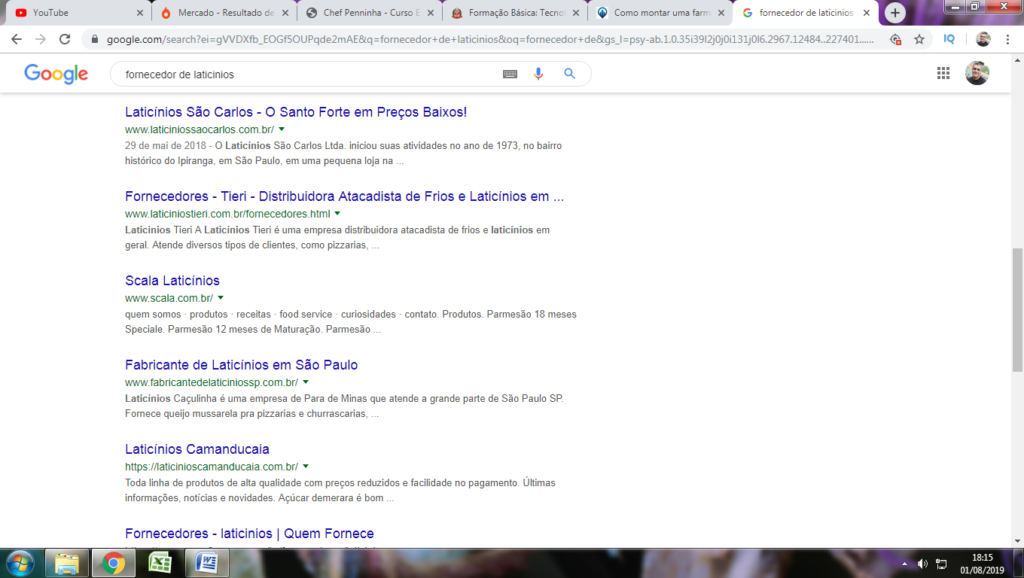Open Chrome's three-dot menu

1008,39
